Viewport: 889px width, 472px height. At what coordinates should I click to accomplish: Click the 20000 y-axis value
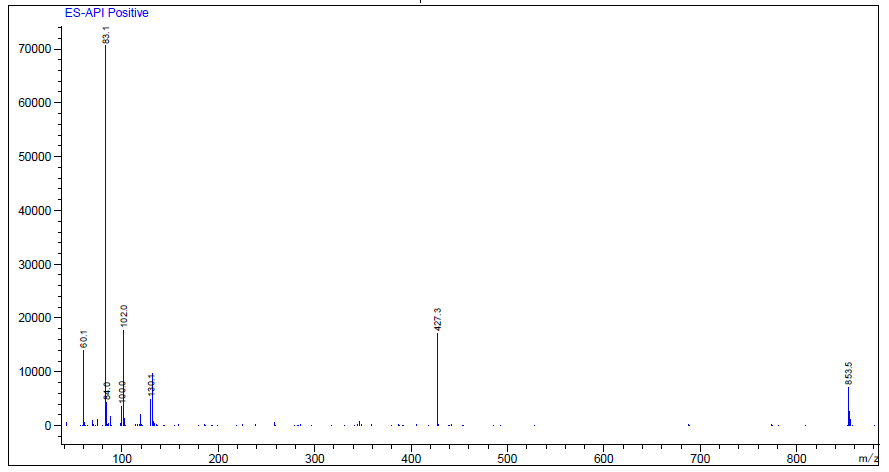pyautogui.click(x=36, y=318)
